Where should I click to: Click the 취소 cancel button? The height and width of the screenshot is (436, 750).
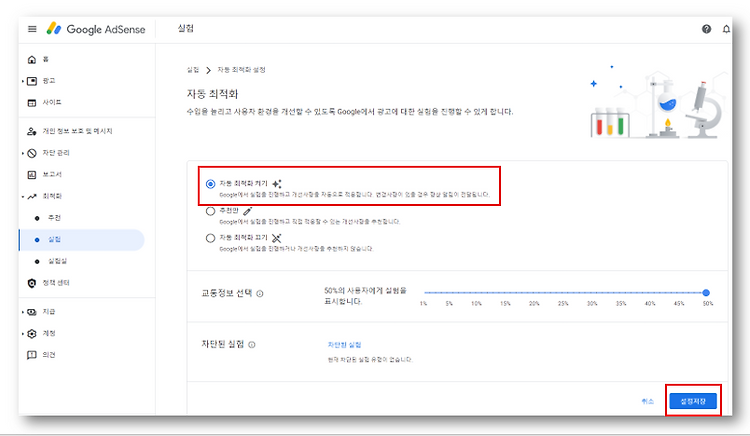click(648, 401)
